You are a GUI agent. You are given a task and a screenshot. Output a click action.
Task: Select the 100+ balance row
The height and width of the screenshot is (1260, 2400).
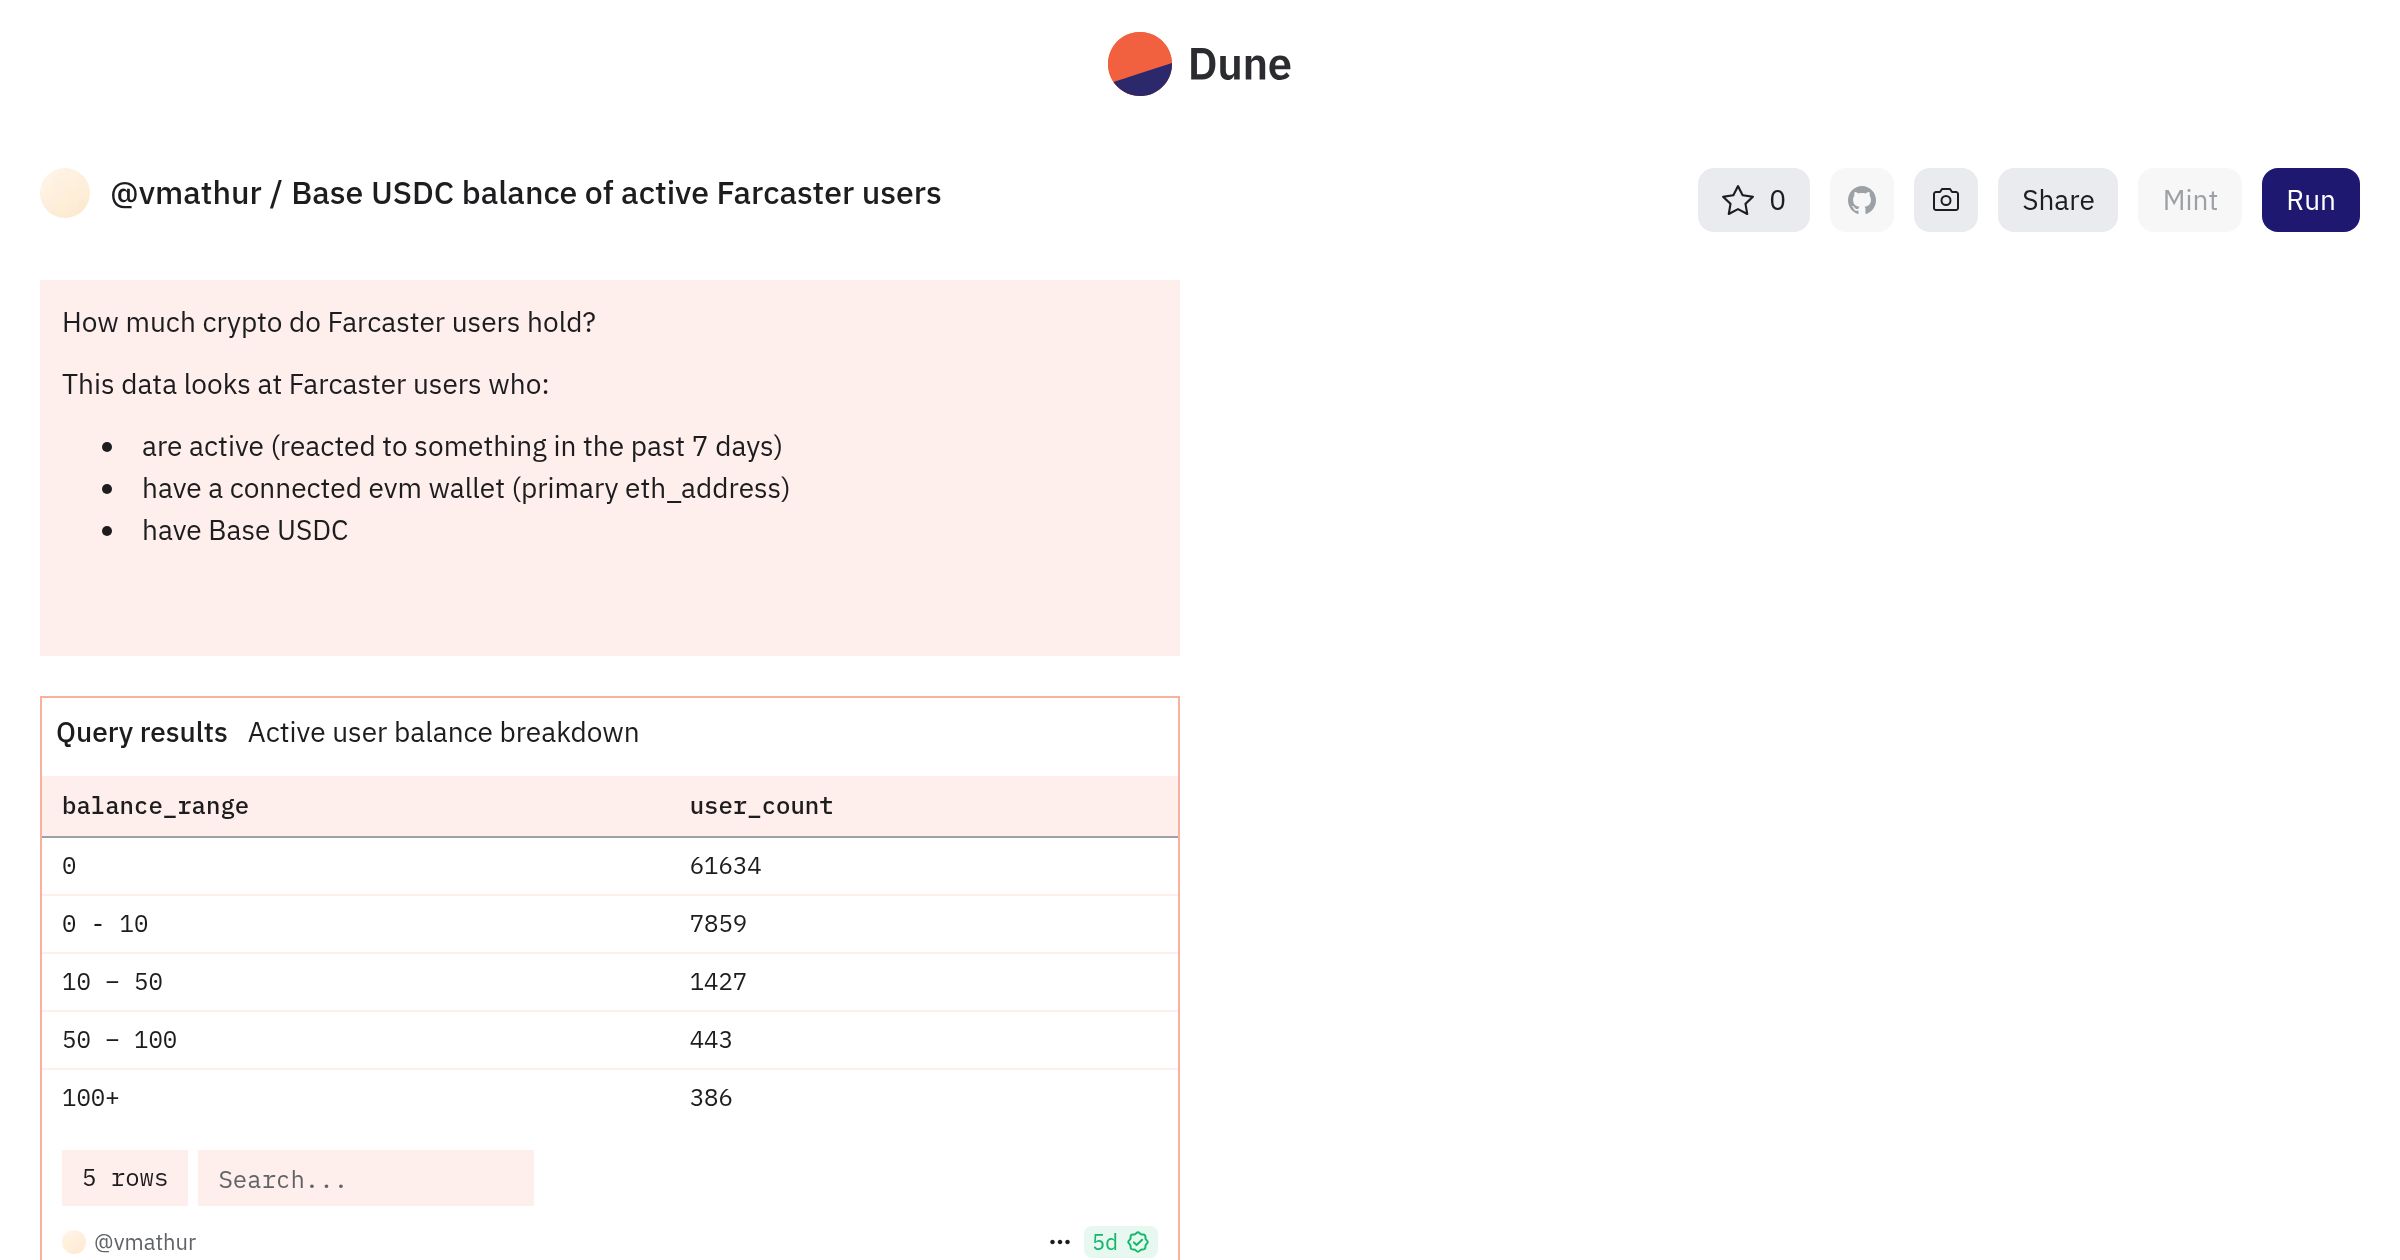coord(610,1098)
